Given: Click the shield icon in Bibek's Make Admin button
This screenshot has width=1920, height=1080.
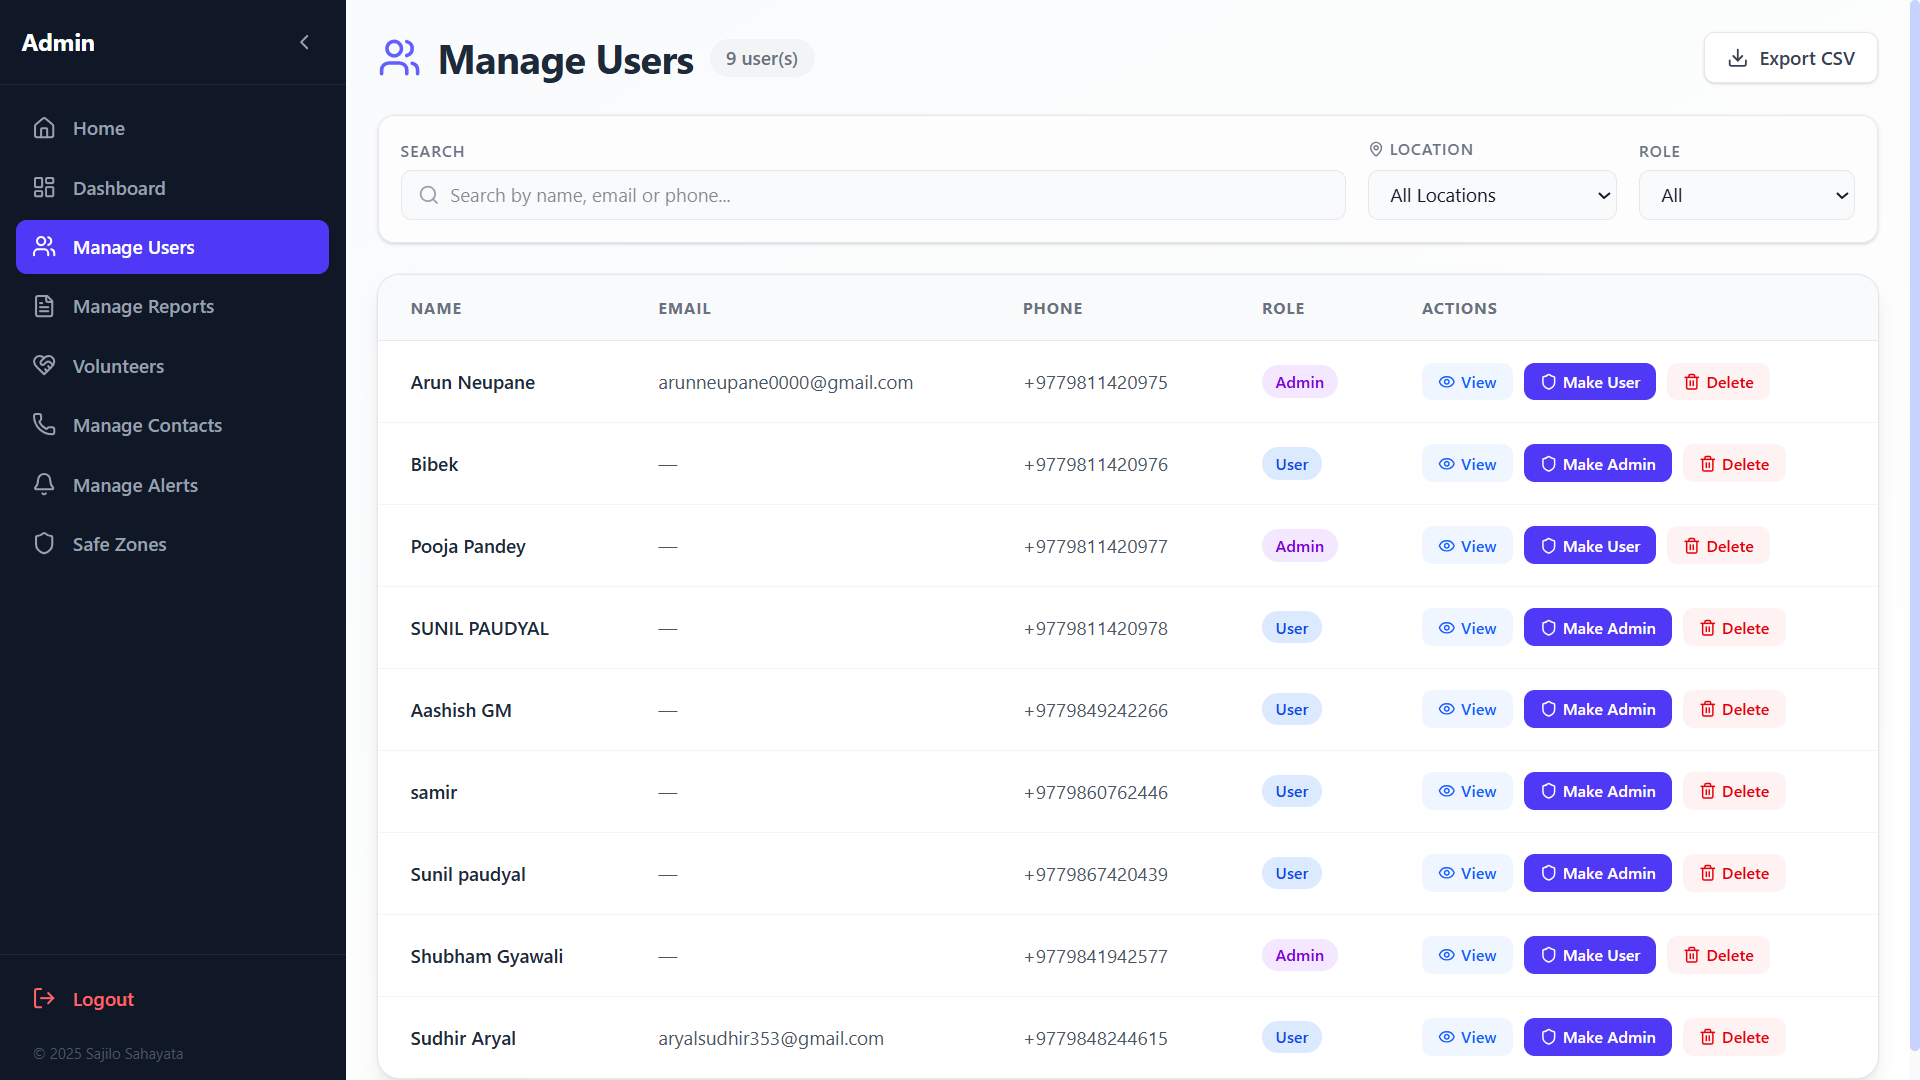Looking at the screenshot, I should (1548, 464).
